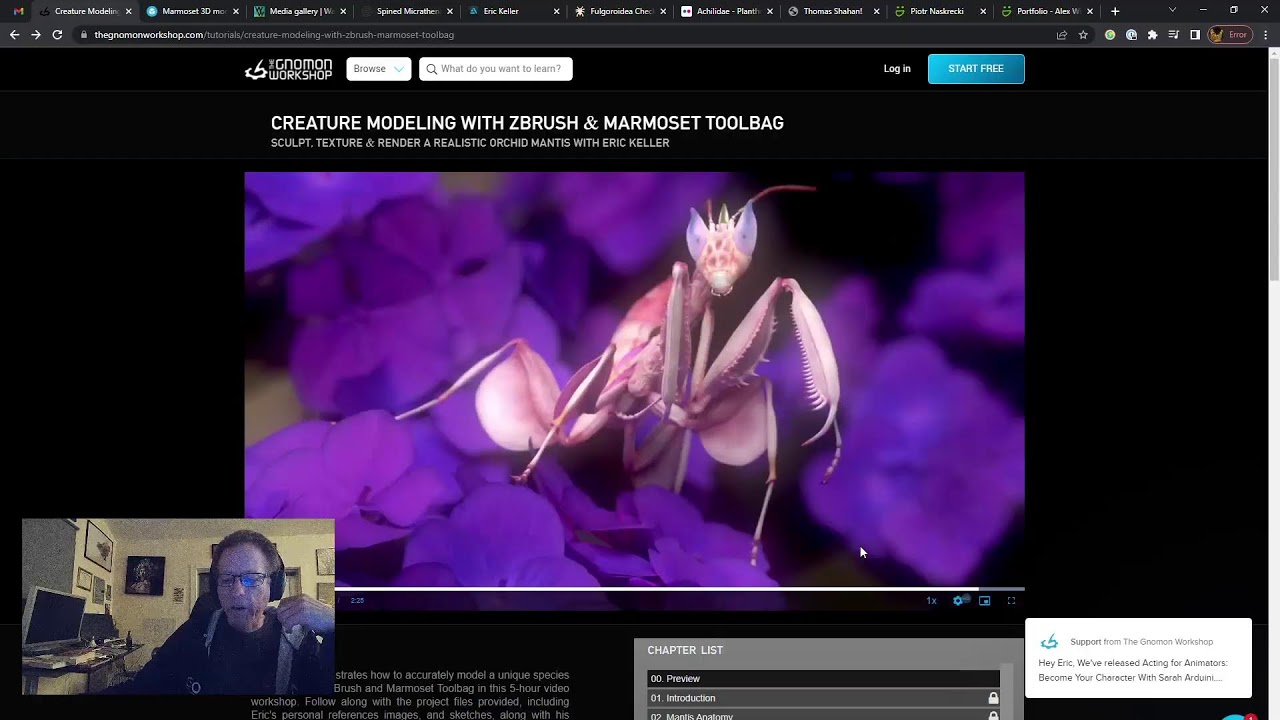1280x720 pixels.
Task: Switch to the Fulgoroidea Checklist browser tab
Action: coord(622,11)
